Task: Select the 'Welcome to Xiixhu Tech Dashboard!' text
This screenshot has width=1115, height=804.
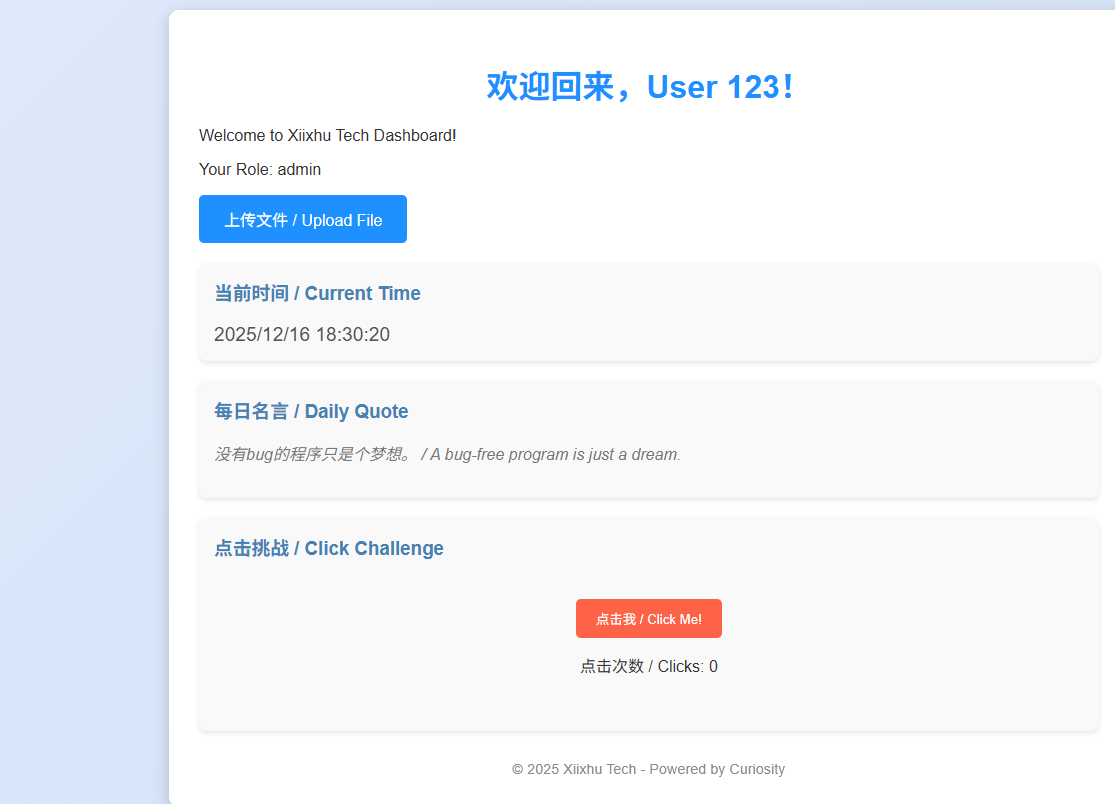Action: pyautogui.click(x=327, y=135)
